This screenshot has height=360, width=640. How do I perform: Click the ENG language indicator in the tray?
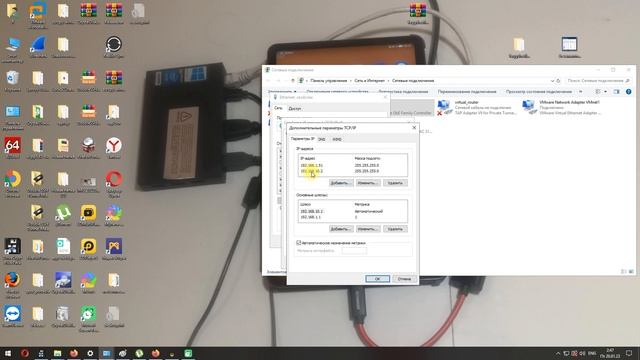pyautogui.click(x=592, y=353)
